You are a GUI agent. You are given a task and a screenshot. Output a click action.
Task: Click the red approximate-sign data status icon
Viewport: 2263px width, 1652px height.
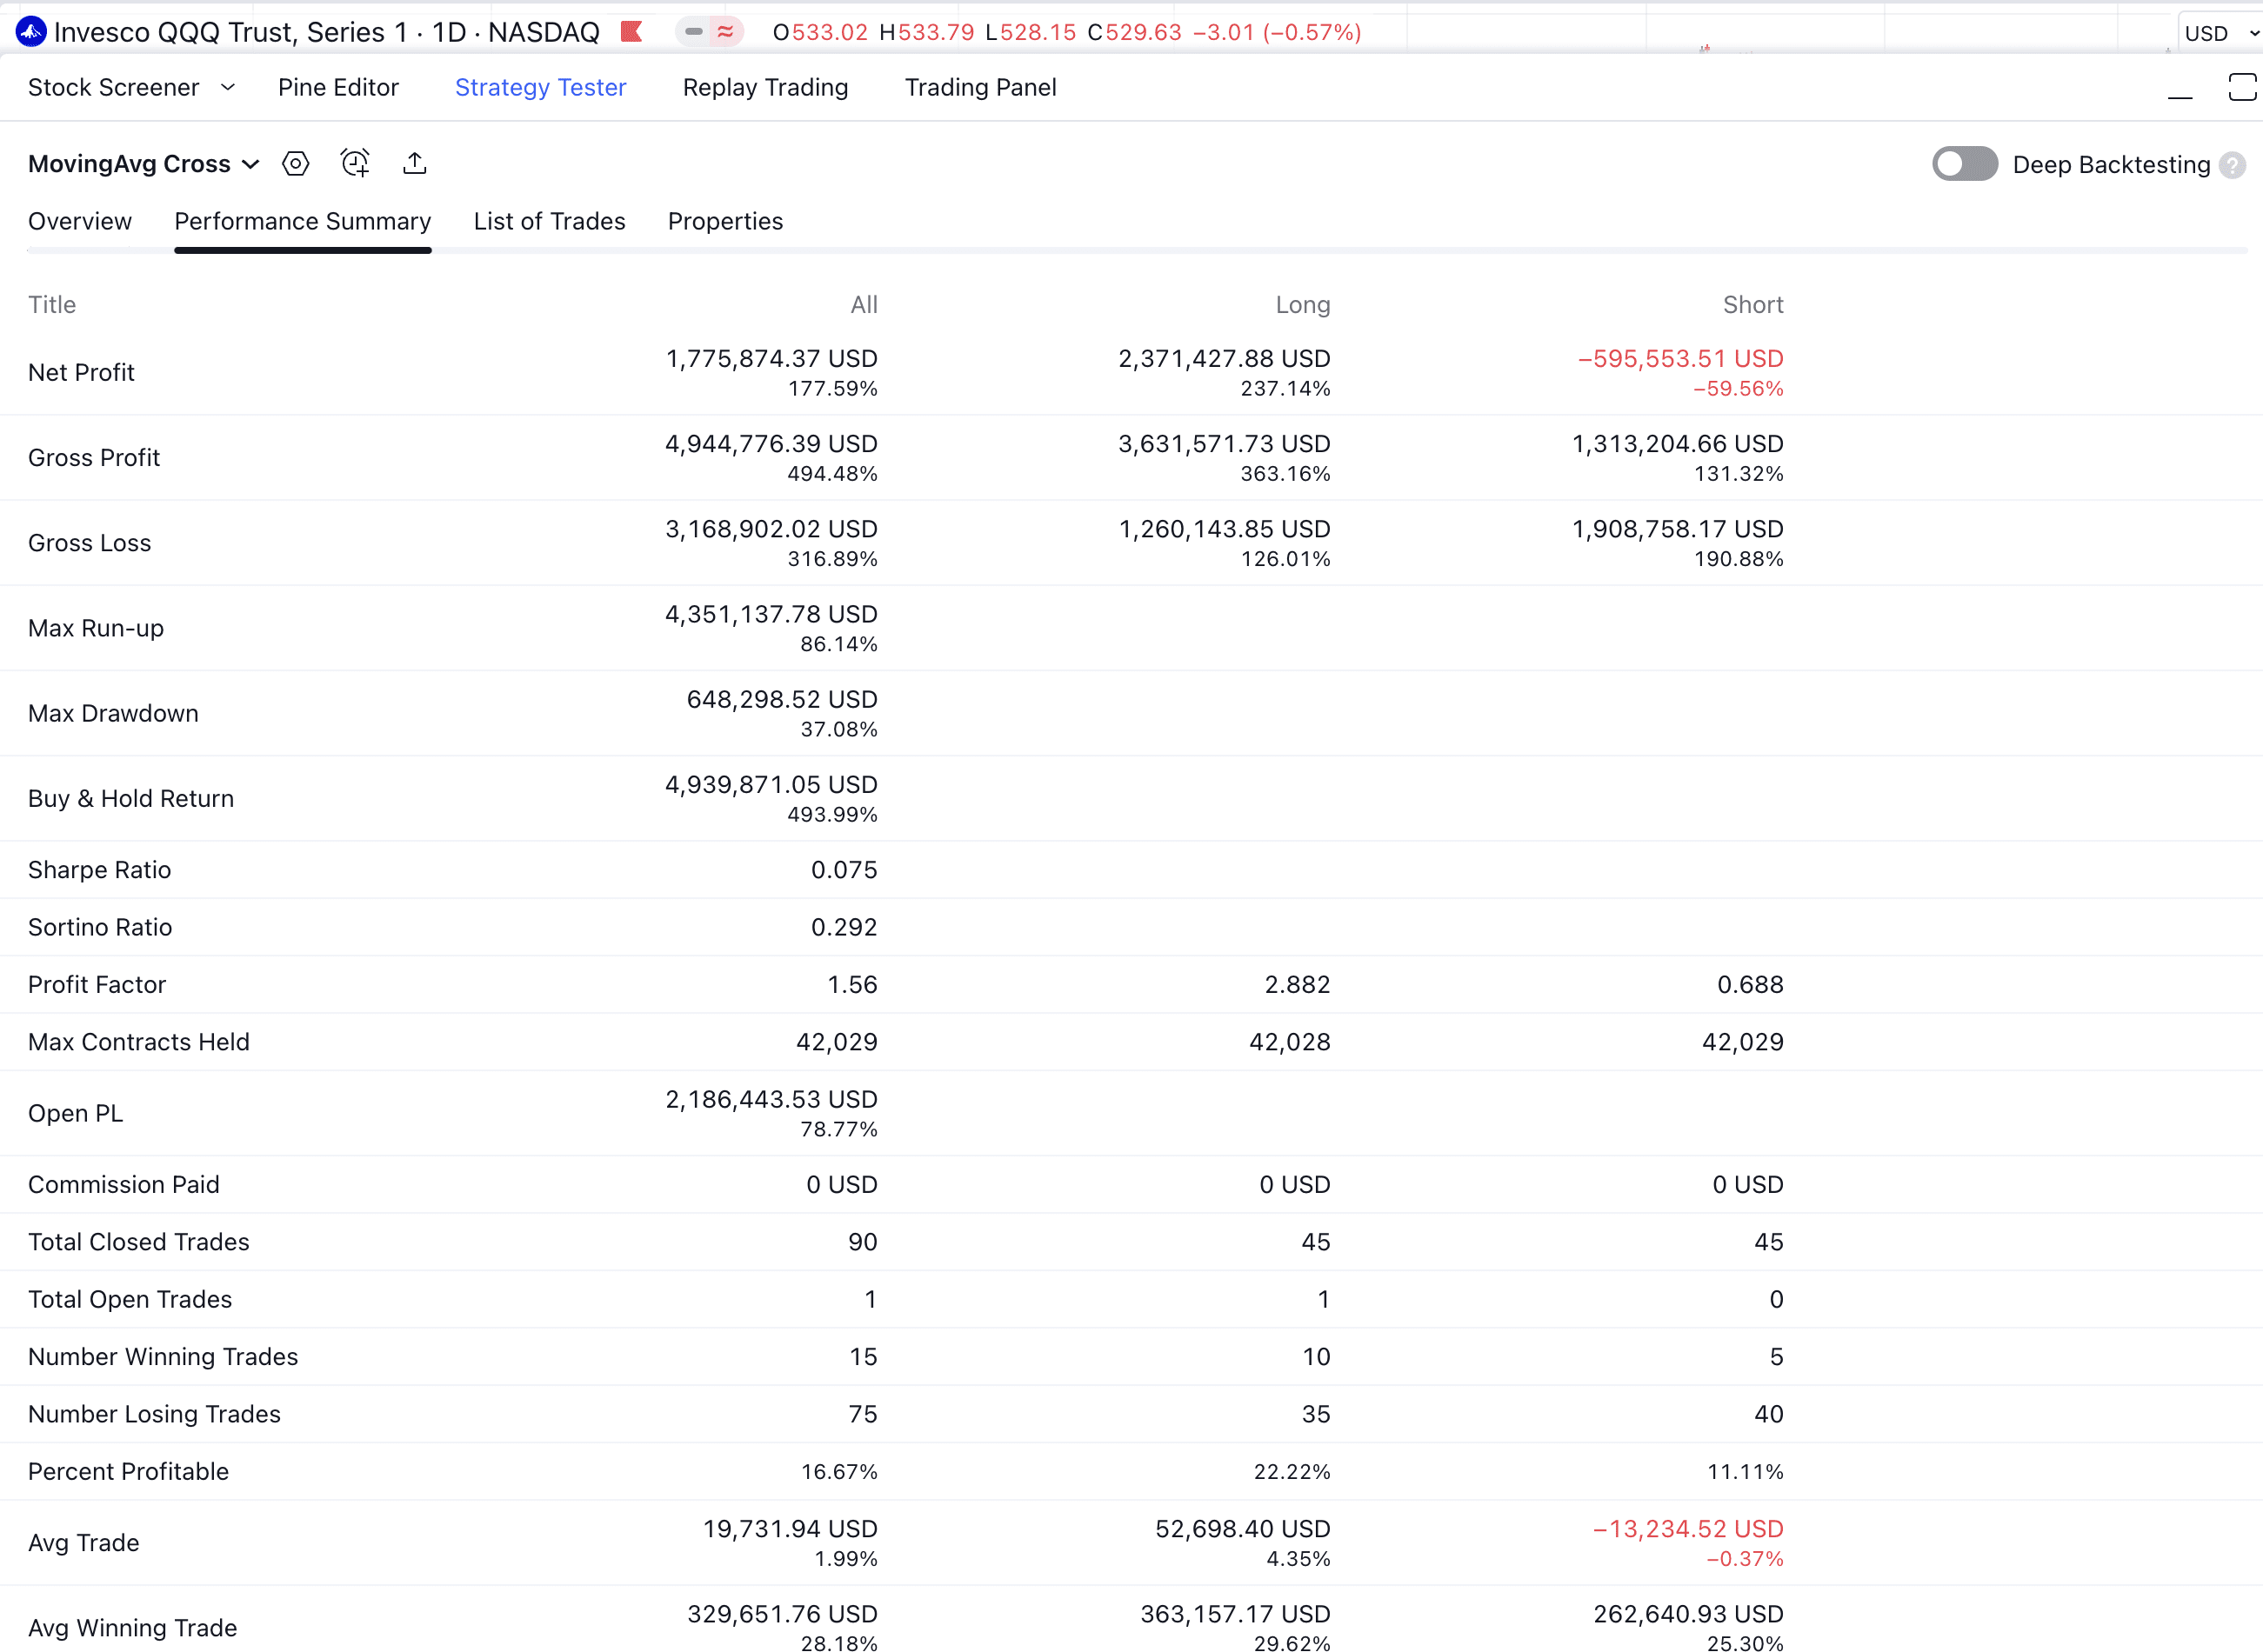point(726,32)
